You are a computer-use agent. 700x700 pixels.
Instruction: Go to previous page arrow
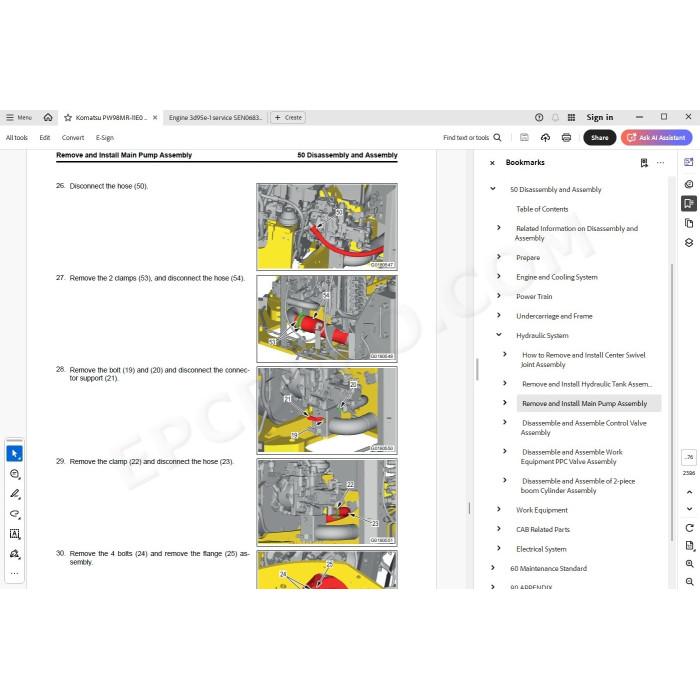point(689,492)
